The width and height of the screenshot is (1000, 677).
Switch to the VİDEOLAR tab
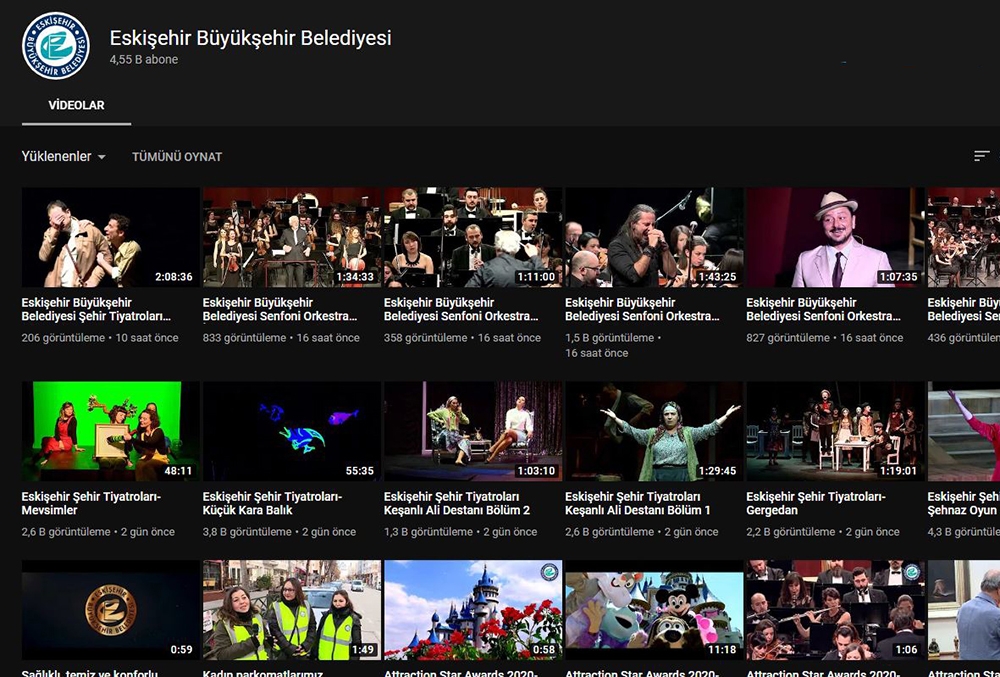click(x=77, y=105)
